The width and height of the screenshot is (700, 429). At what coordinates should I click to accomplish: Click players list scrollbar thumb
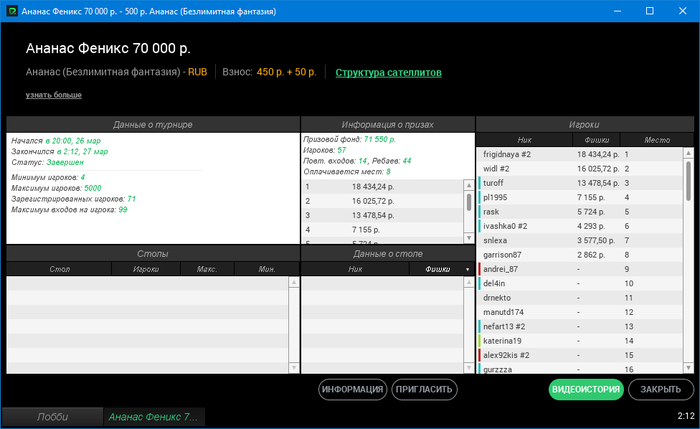click(688, 181)
